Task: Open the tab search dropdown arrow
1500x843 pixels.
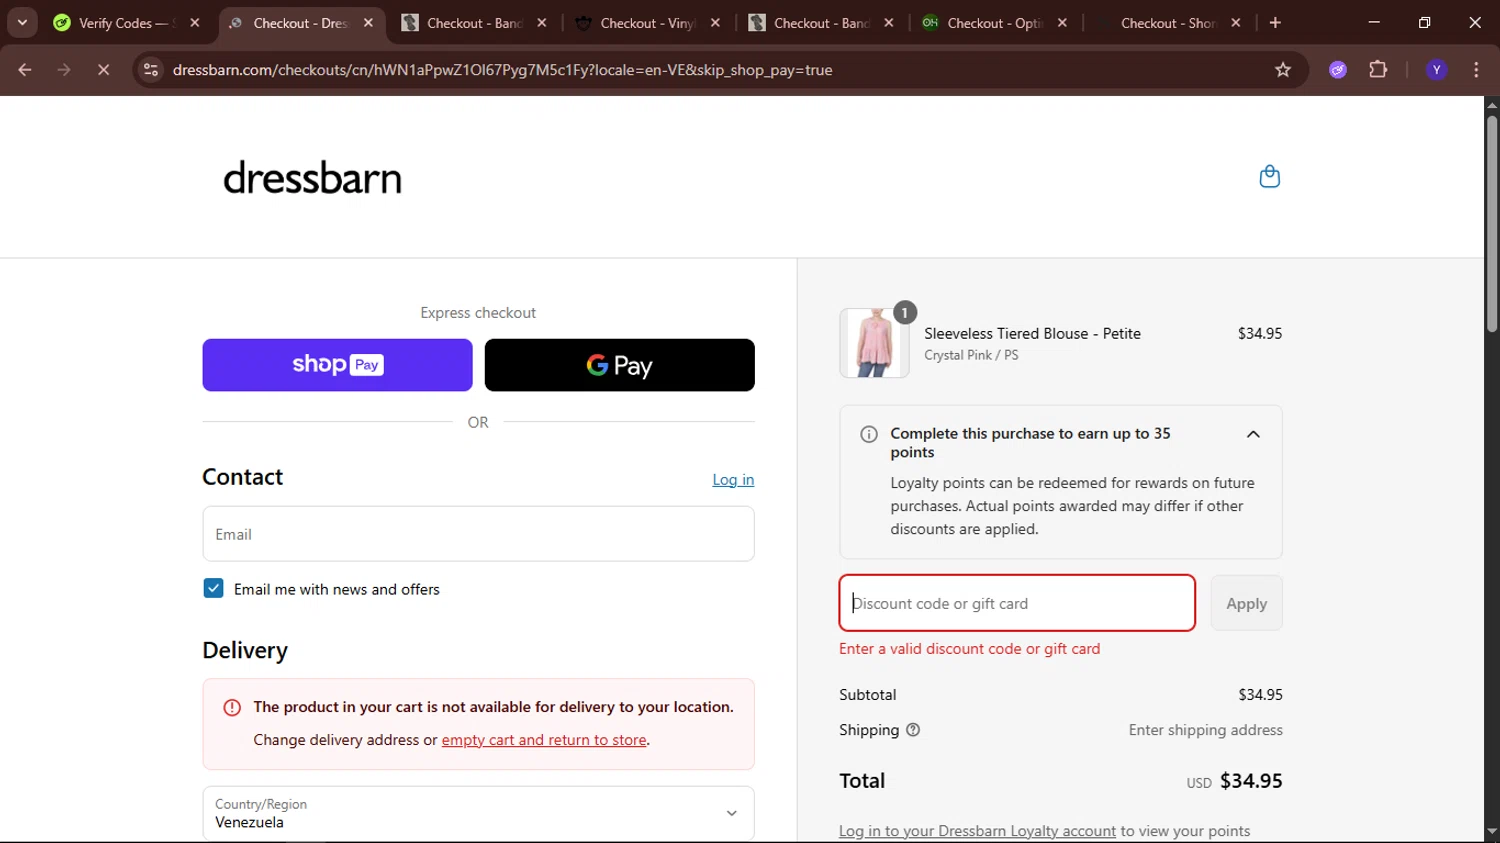Action: click(x=22, y=22)
